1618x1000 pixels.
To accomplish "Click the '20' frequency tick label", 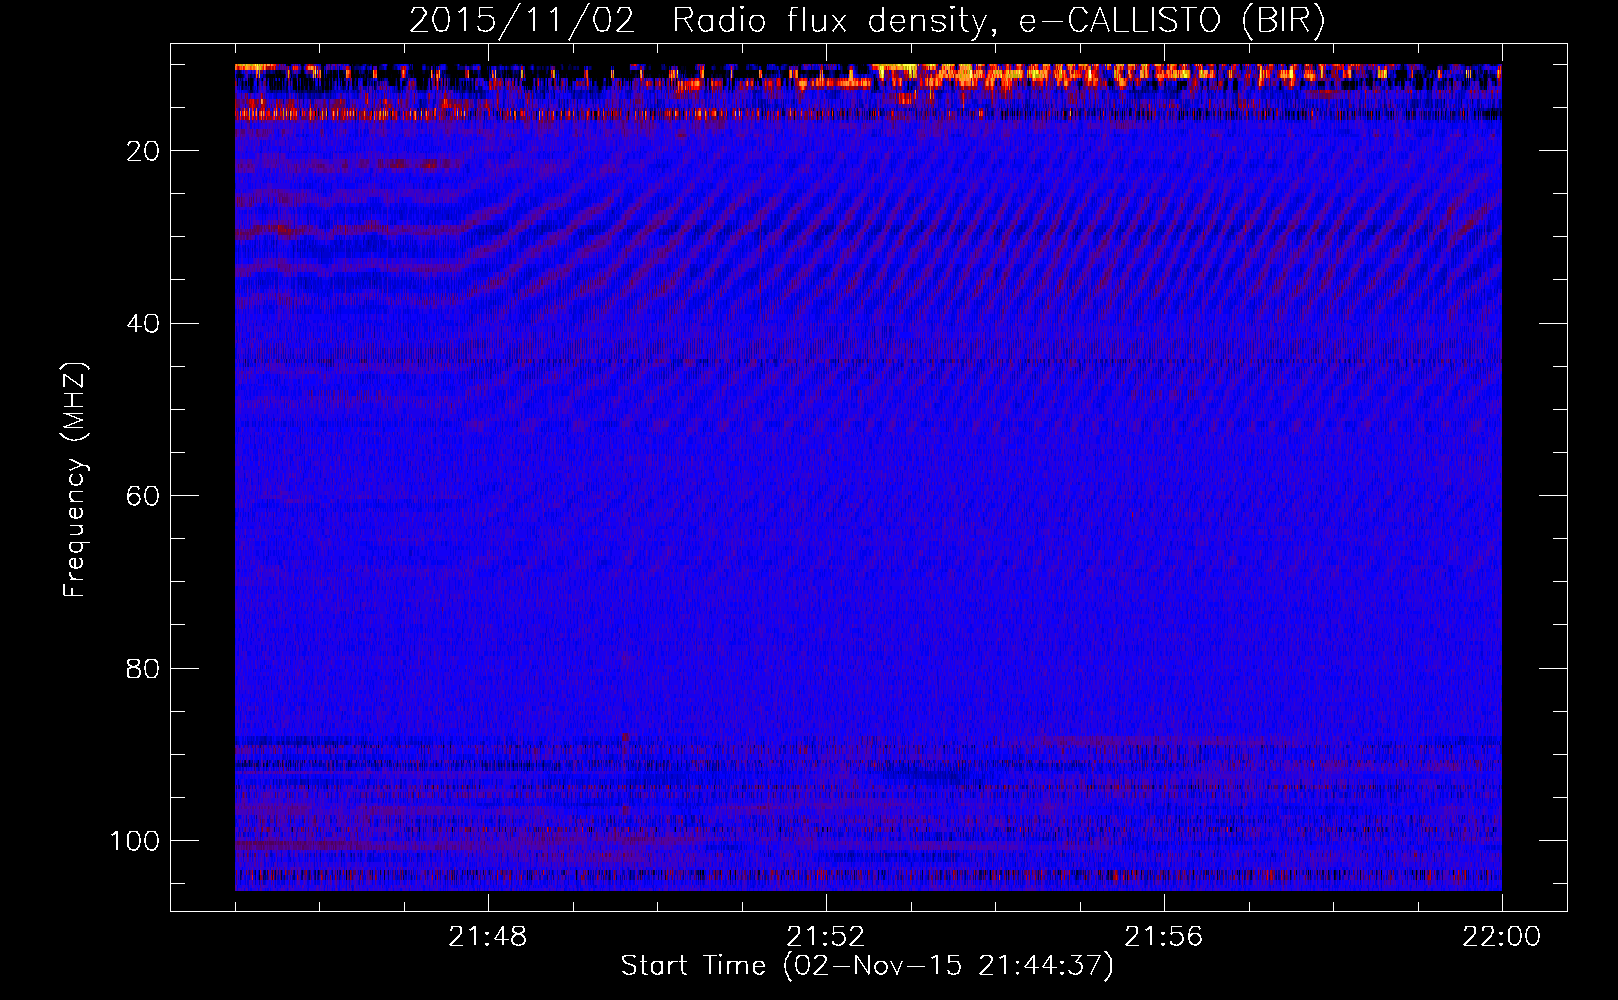I will pyautogui.click(x=143, y=151).
